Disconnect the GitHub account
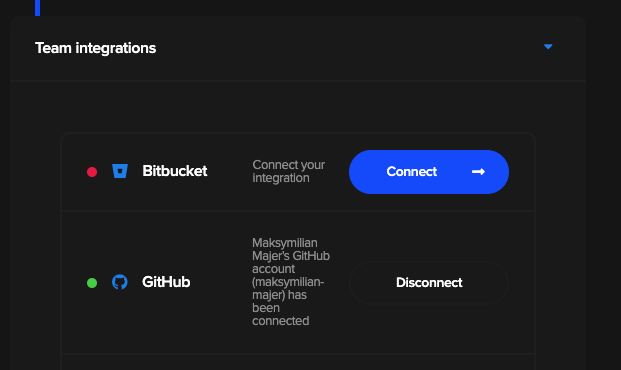 click(x=429, y=282)
